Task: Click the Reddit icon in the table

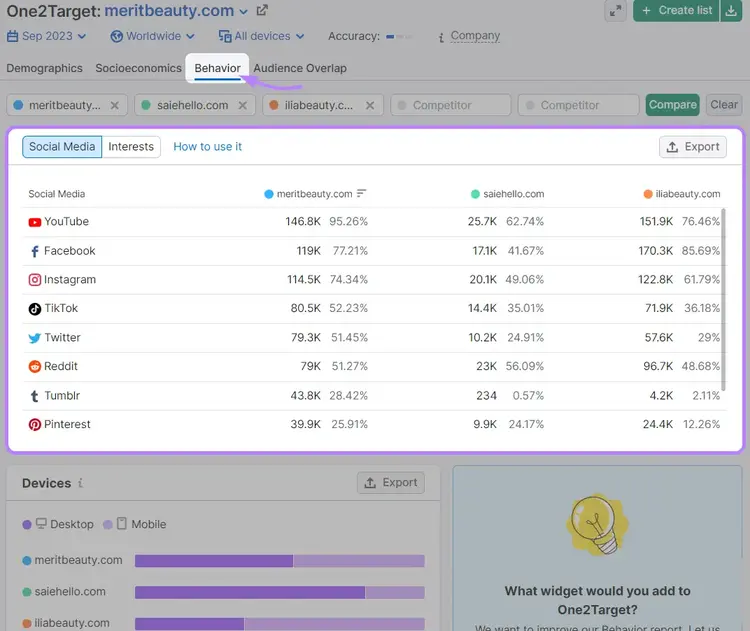Action: tap(34, 367)
